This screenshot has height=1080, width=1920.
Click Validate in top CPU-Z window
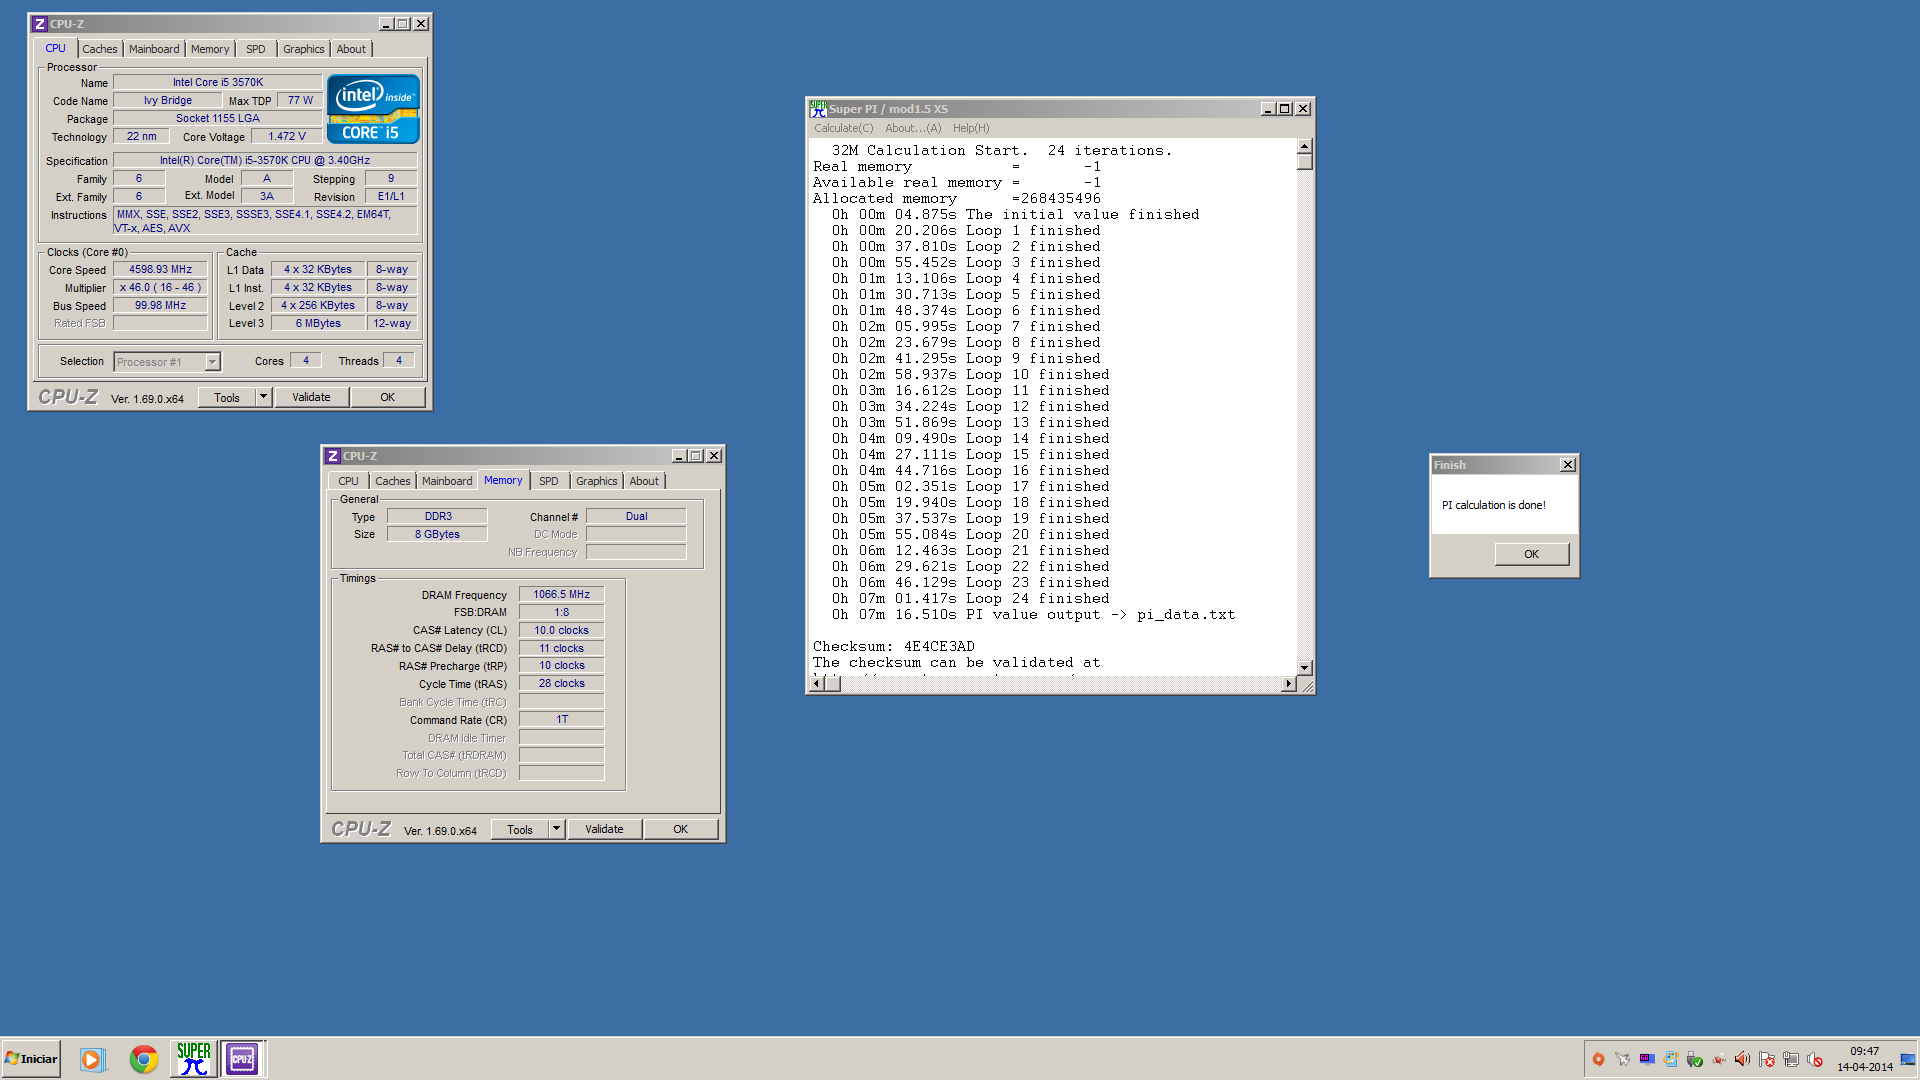[x=311, y=397]
